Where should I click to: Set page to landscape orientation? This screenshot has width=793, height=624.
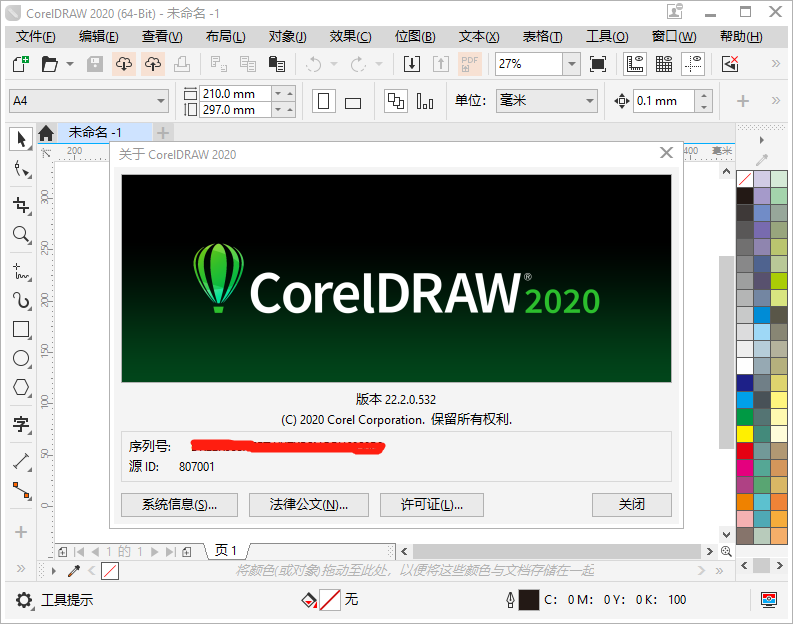pos(353,103)
